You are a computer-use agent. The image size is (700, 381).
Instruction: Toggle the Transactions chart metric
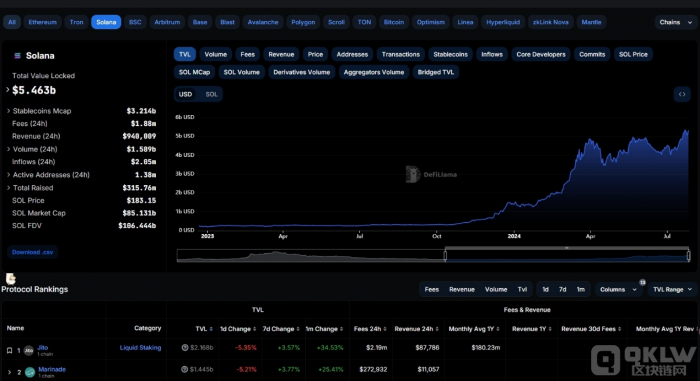400,54
